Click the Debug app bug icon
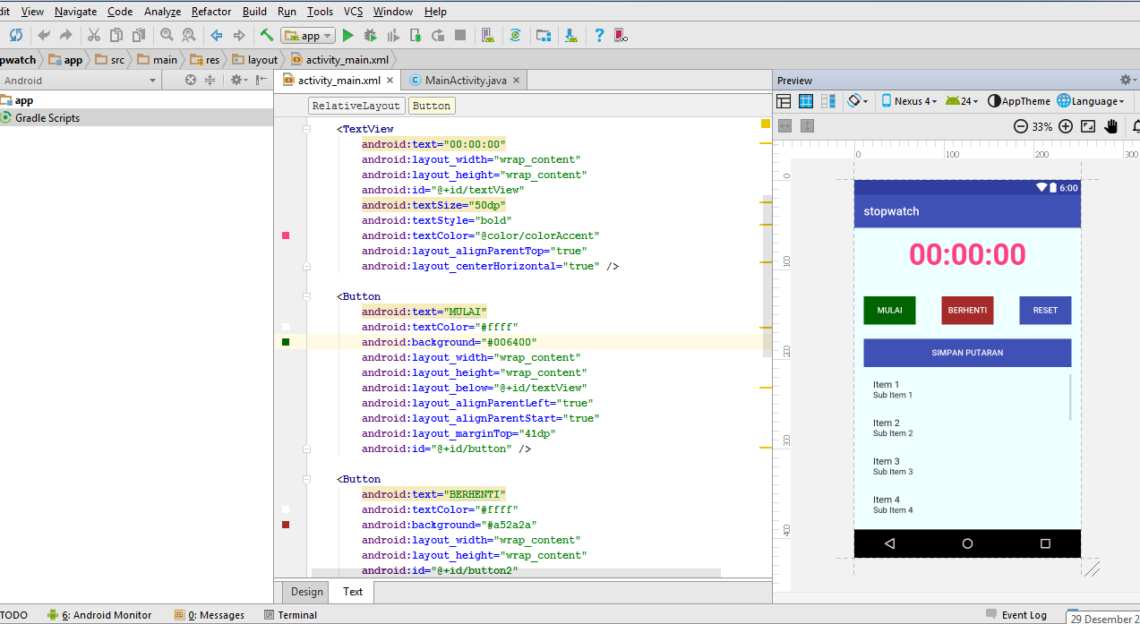This screenshot has height=624, width=1140. click(x=370, y=35)
